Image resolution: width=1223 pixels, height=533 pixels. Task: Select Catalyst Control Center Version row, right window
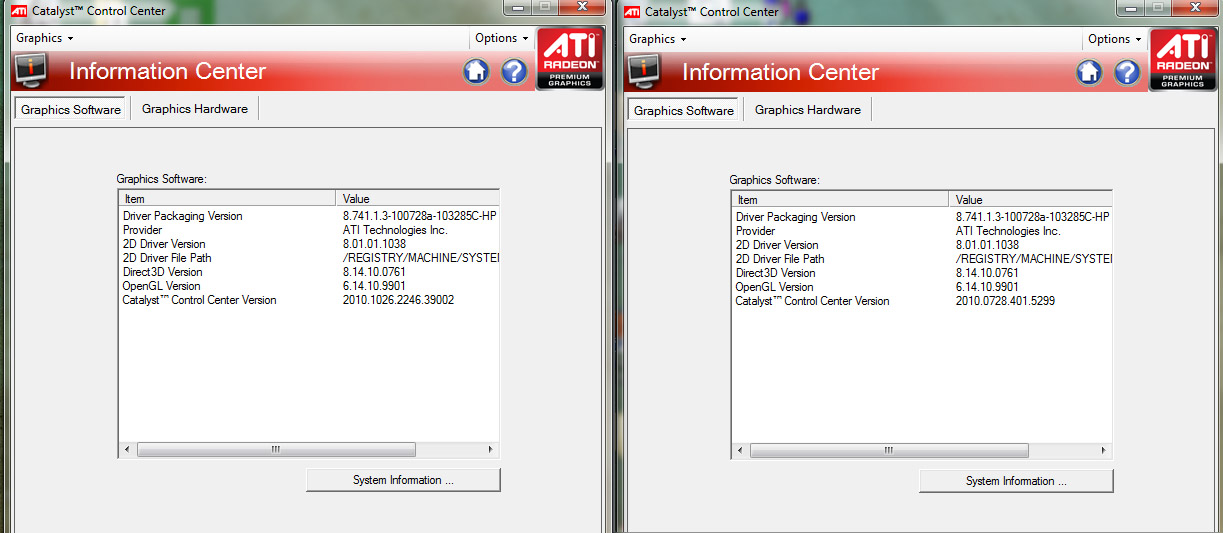(922, 301)
